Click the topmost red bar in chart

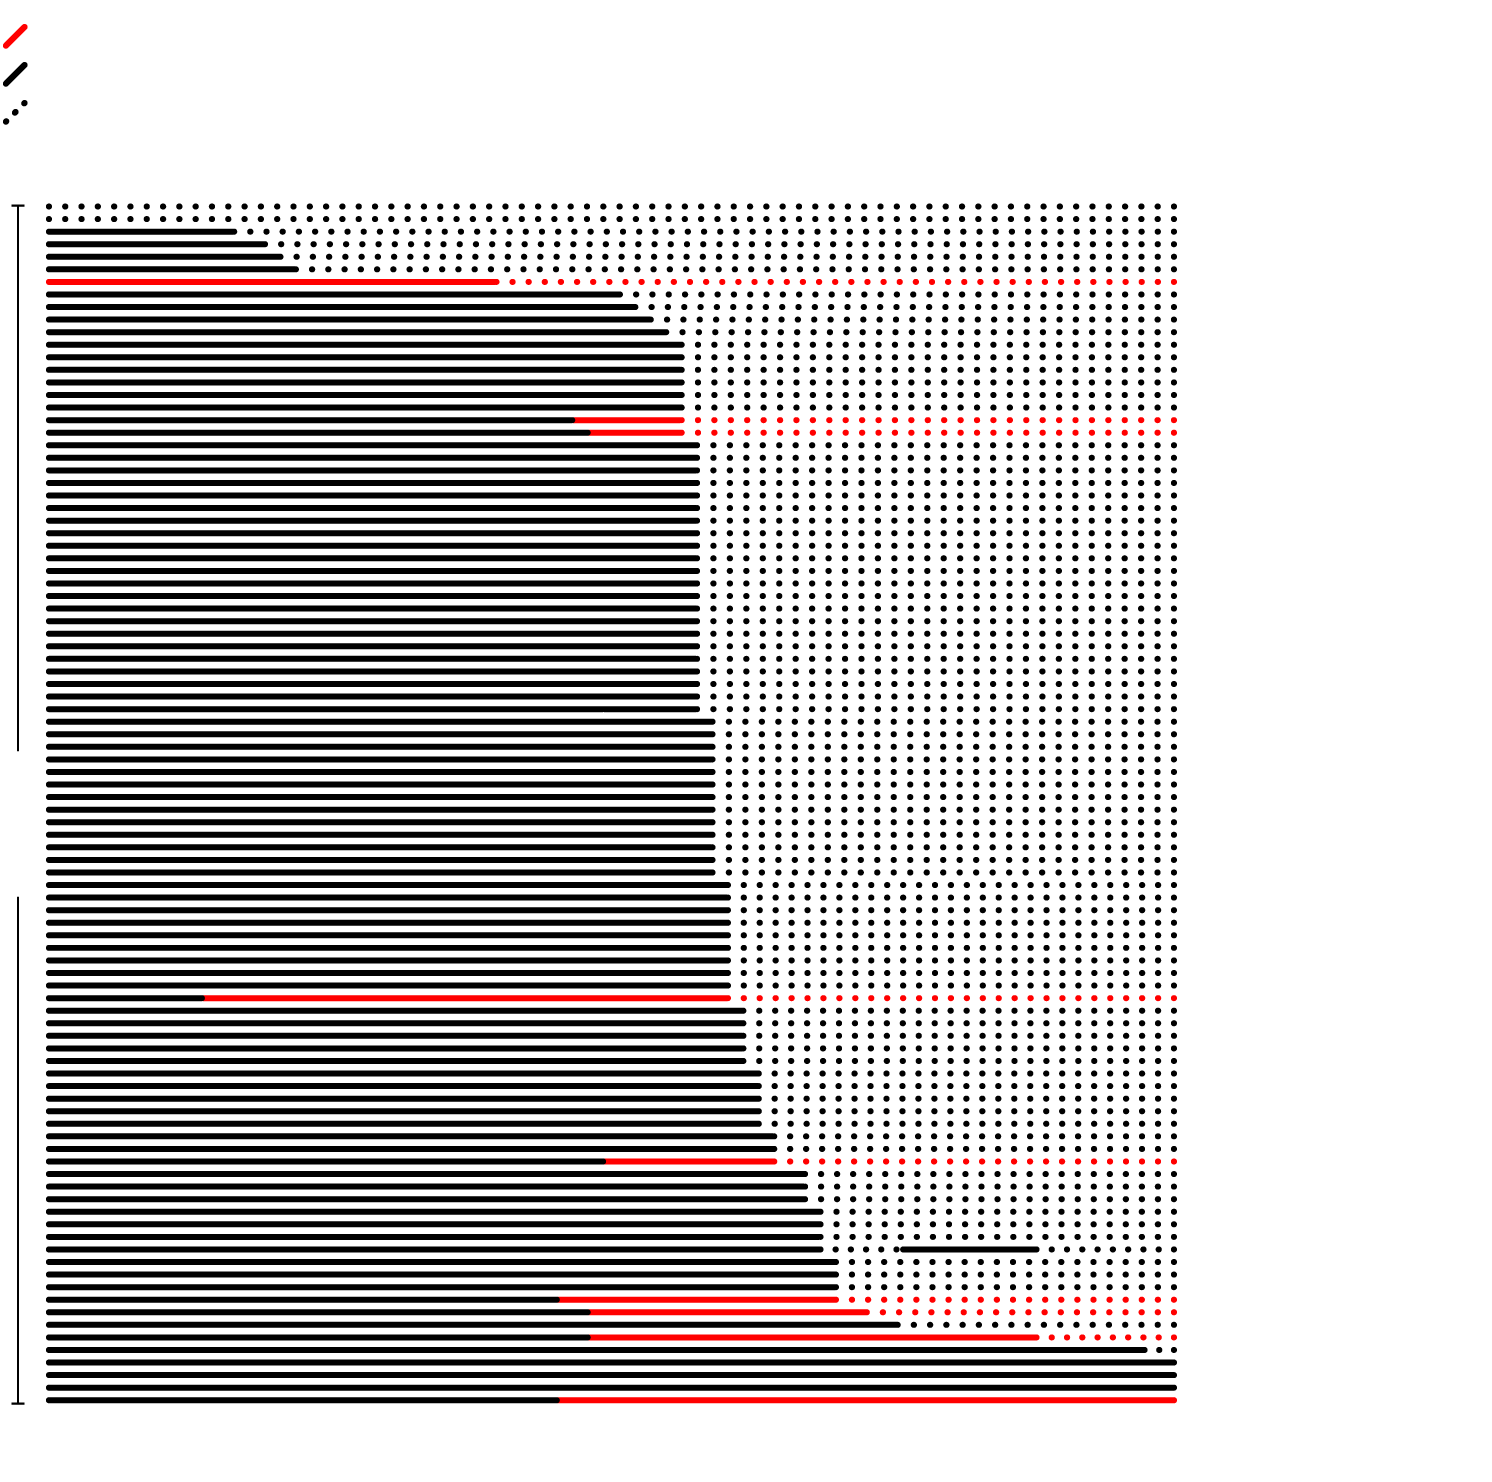(272, 282)
